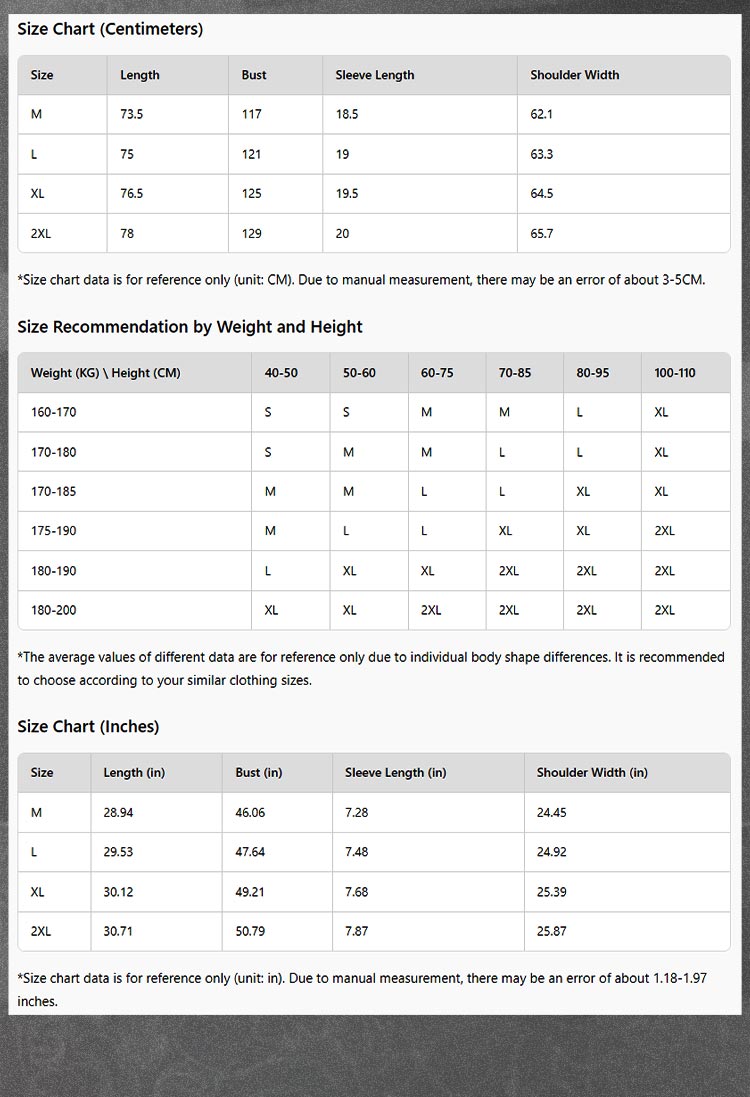Screen dimensions: 750x1097
Task: Click the Shoulder Width (in) column header
Action: click(592, 772)
